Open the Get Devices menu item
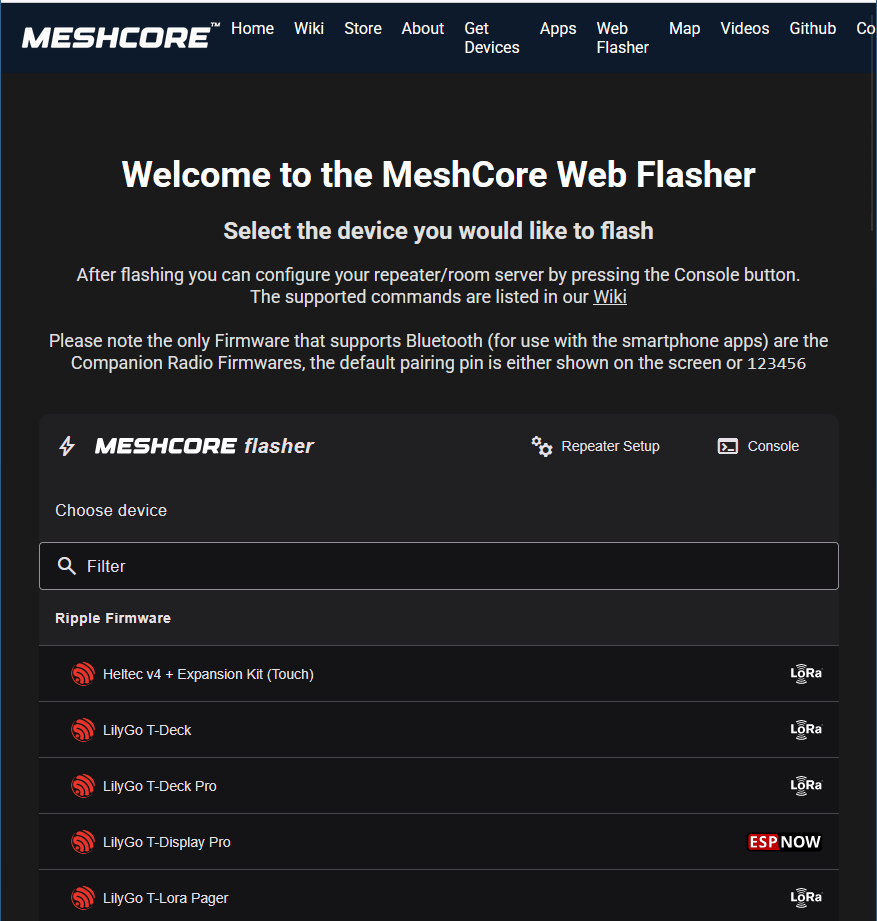The width and height of the screenshot is (877, 921). point(492,38)
